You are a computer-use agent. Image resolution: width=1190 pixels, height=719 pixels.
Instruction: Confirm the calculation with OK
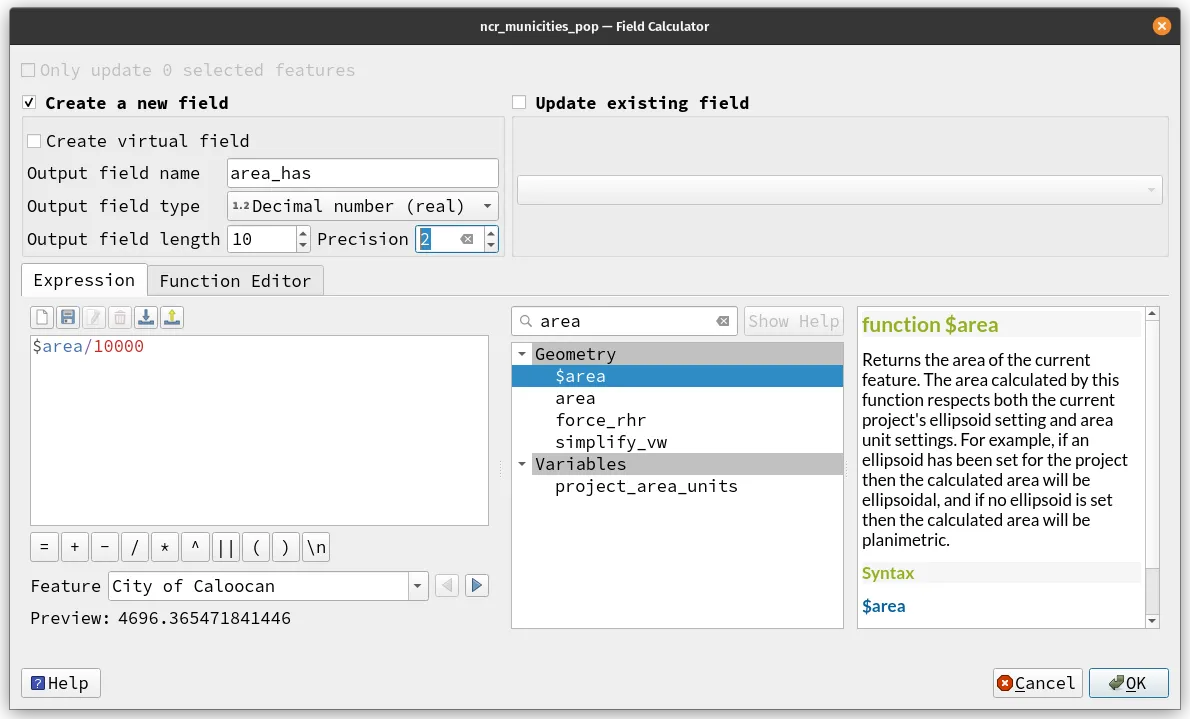coord(1128,683)
